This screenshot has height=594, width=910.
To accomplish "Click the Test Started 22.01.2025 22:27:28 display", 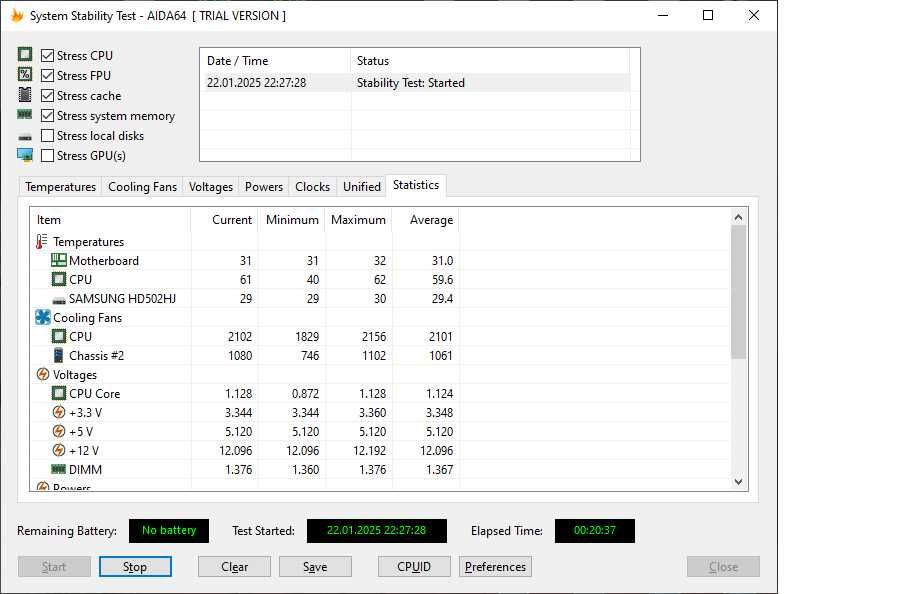I will [377, 530].
